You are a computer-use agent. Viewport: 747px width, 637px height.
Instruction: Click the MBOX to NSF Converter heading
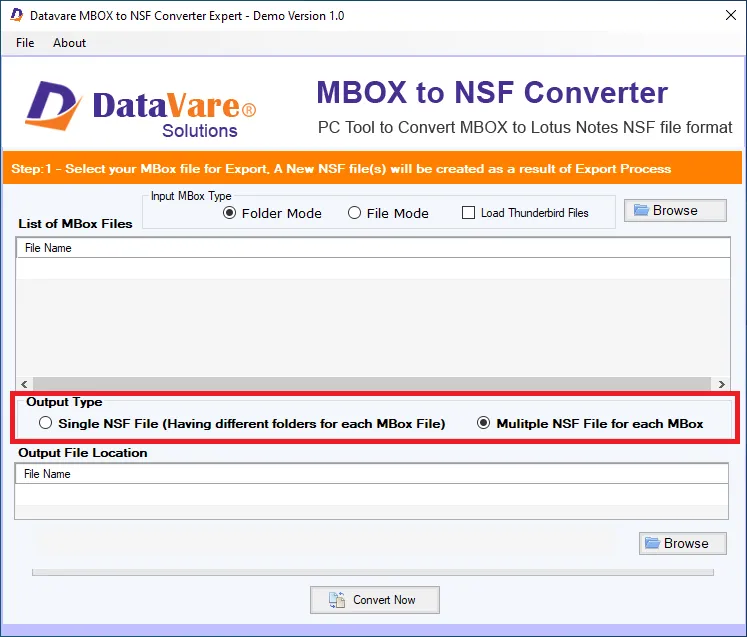pyautogui.click(x=492, y=92)
